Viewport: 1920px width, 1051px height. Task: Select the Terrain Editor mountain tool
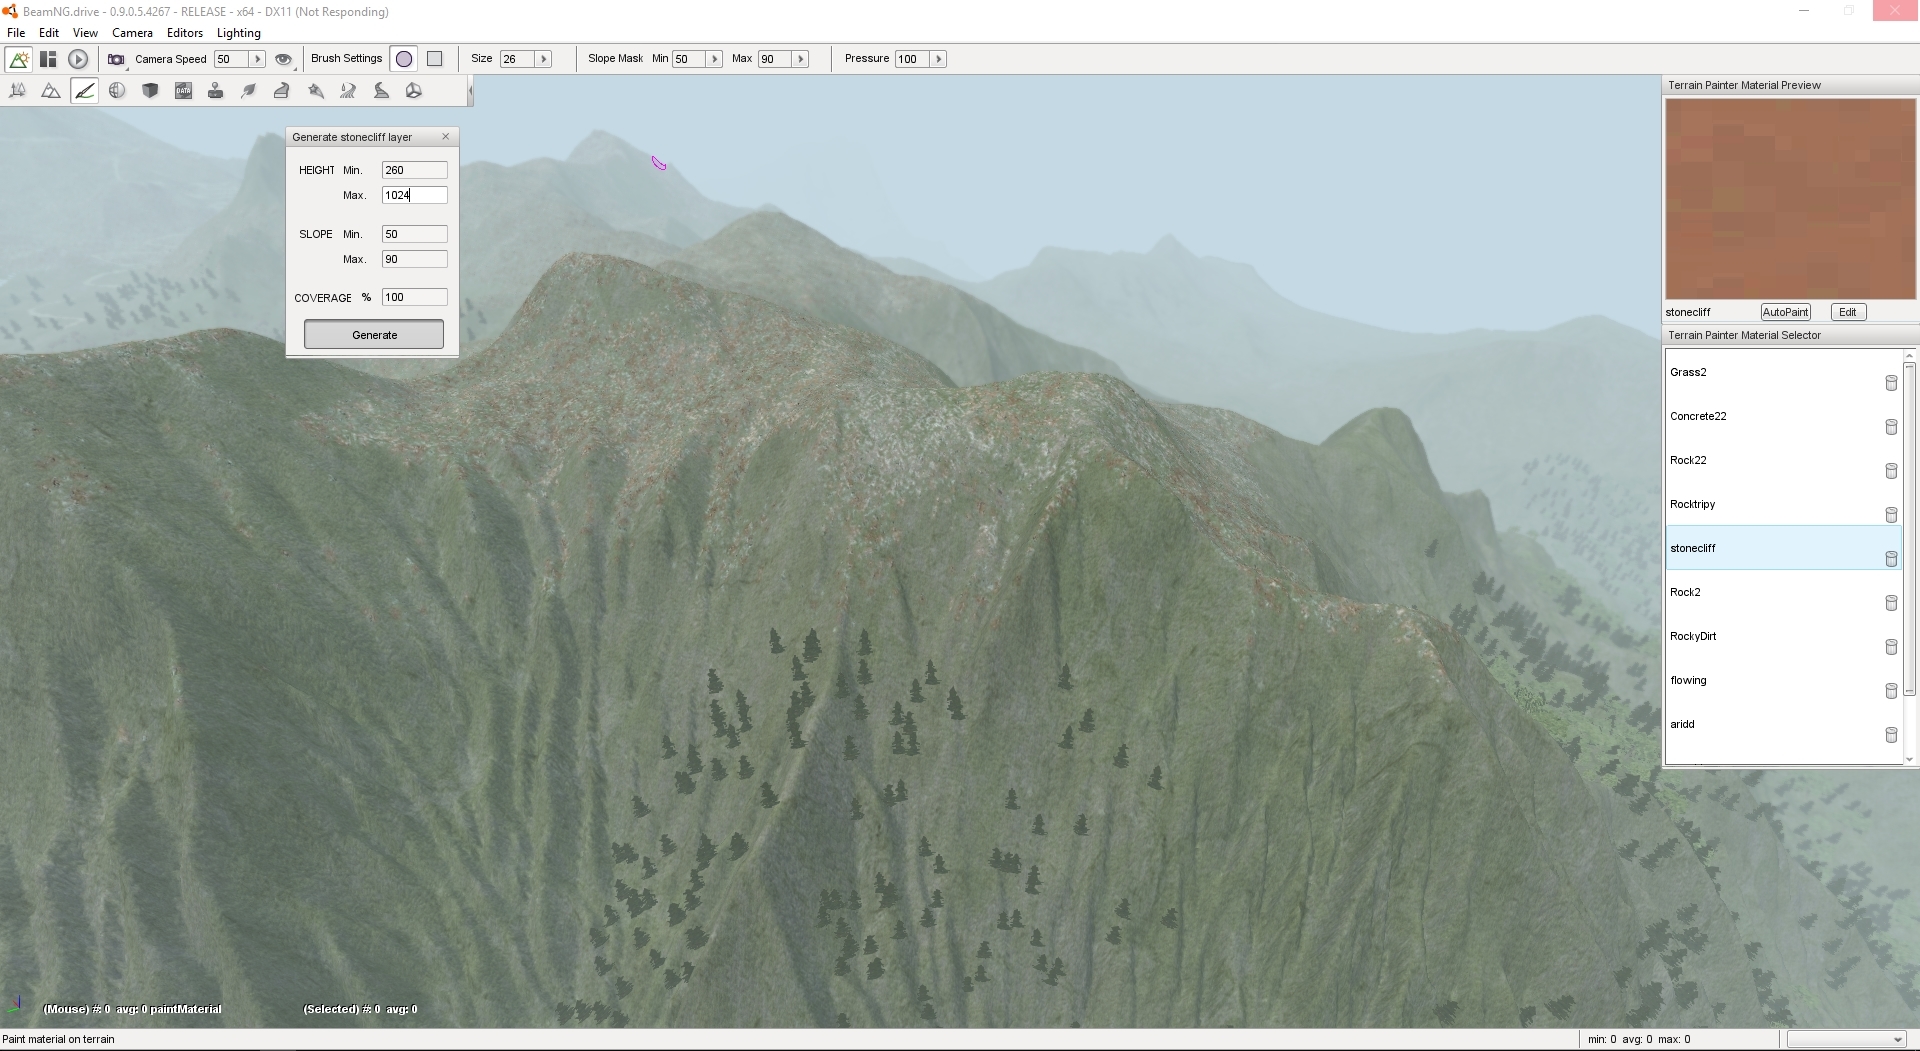tap(50, 91)
